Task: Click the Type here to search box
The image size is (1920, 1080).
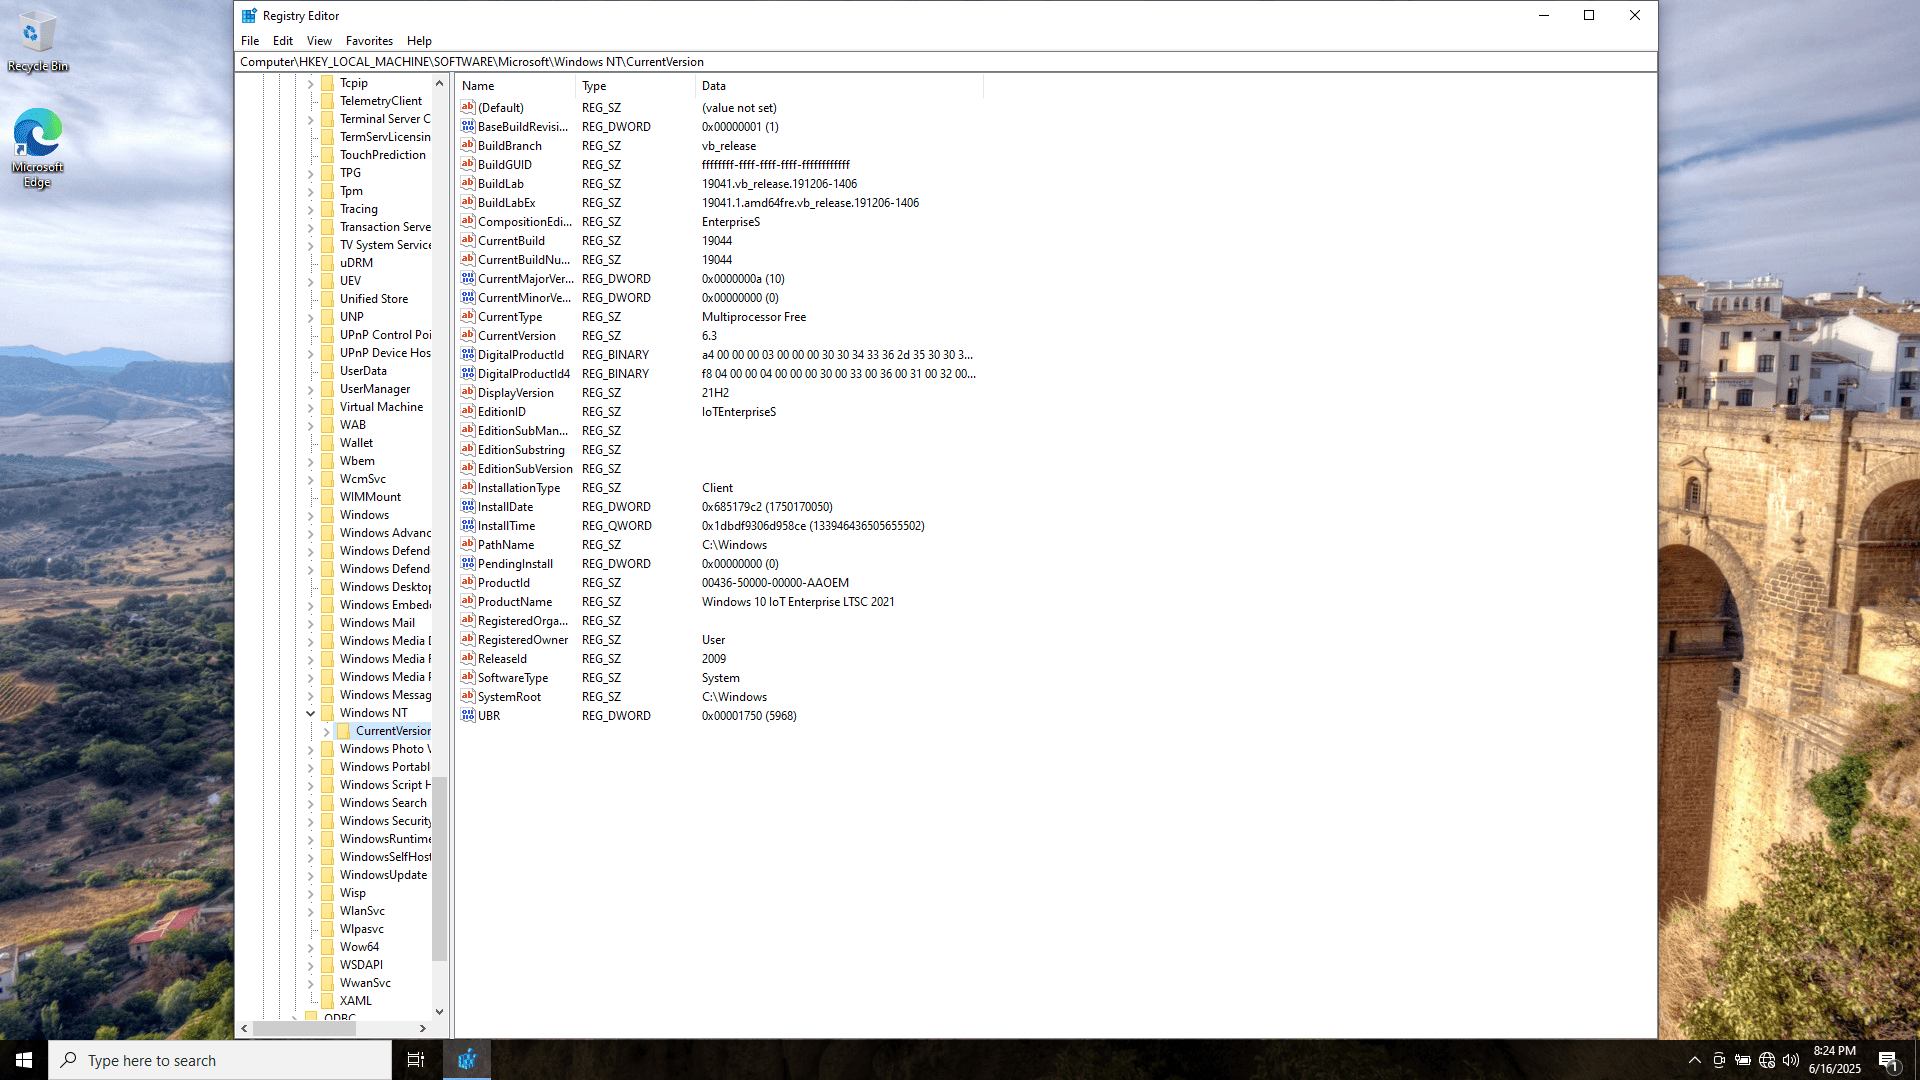Action: [220, 1060]
